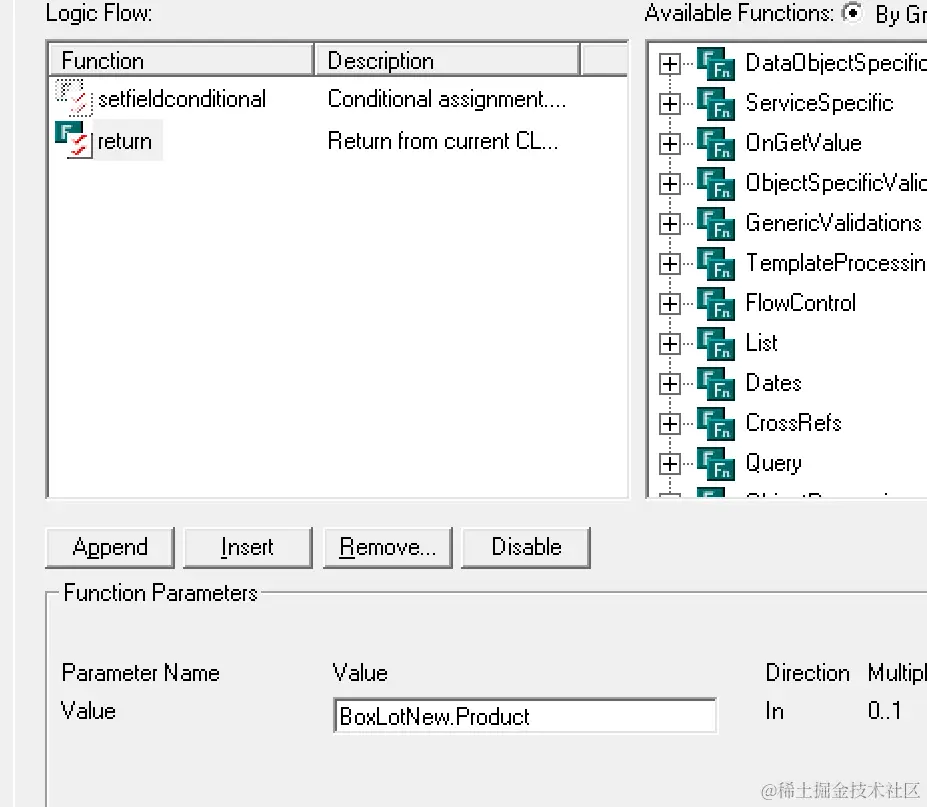Click the List group icon
This screenshot has height=807, width=927.
(715, 343)
